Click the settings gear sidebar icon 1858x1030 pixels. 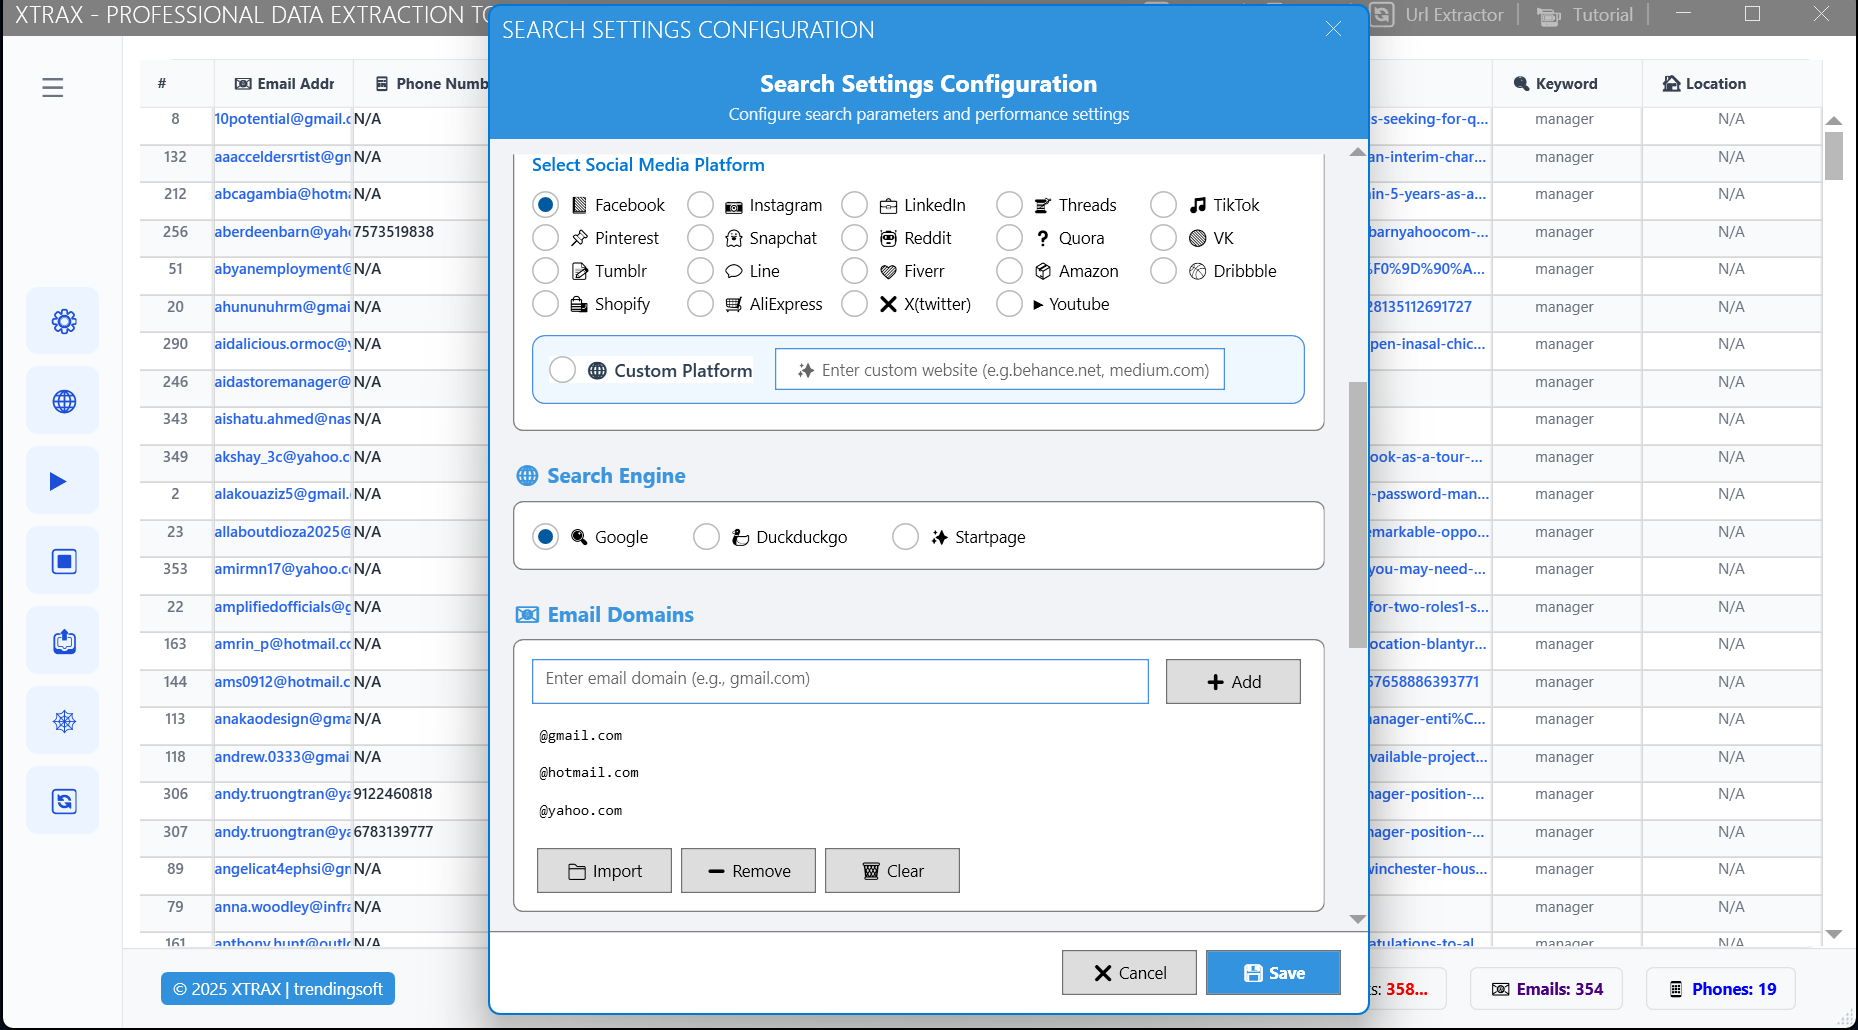64,321
